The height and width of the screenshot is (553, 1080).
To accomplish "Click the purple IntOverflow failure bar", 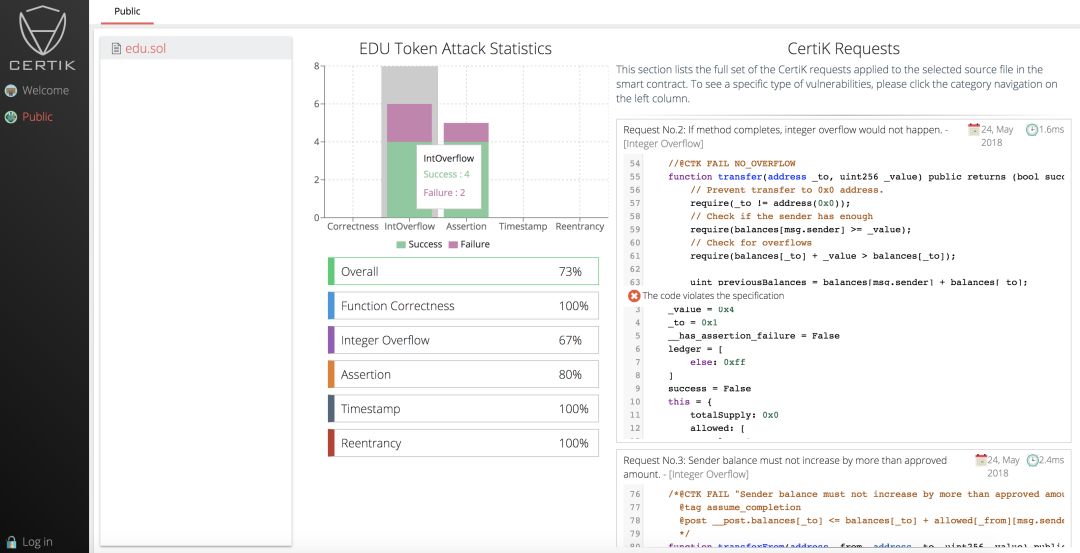I will click(408, 122).
